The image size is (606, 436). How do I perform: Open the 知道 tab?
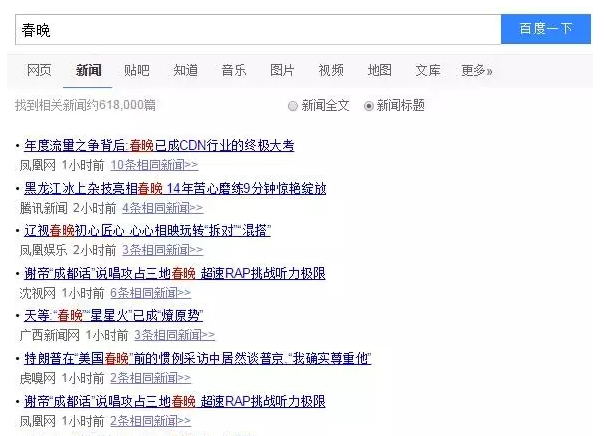(186, 70)
